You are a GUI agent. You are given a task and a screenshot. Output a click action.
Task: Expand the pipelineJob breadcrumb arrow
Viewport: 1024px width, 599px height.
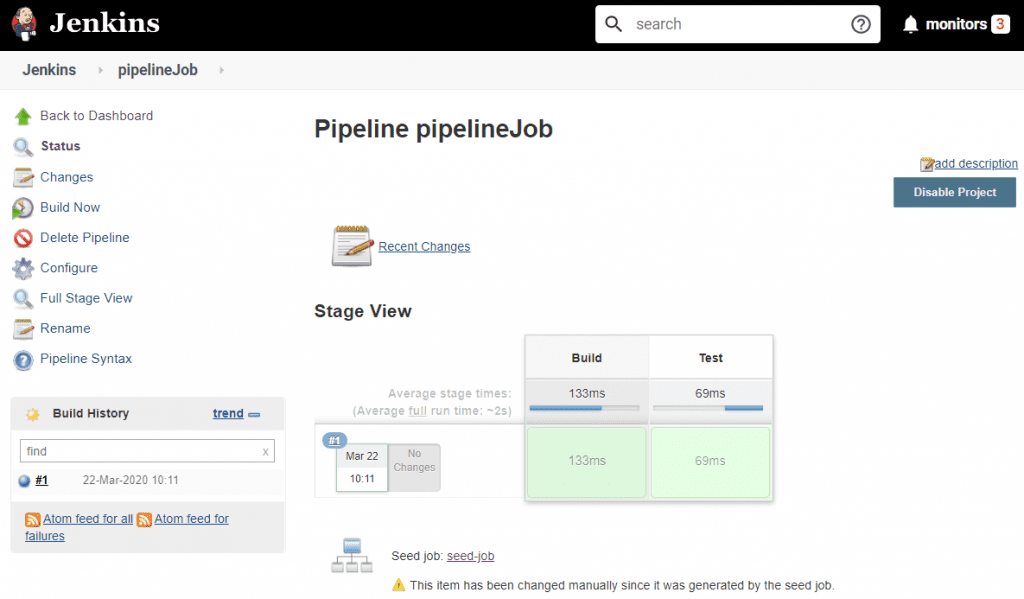tap(220, 70)
